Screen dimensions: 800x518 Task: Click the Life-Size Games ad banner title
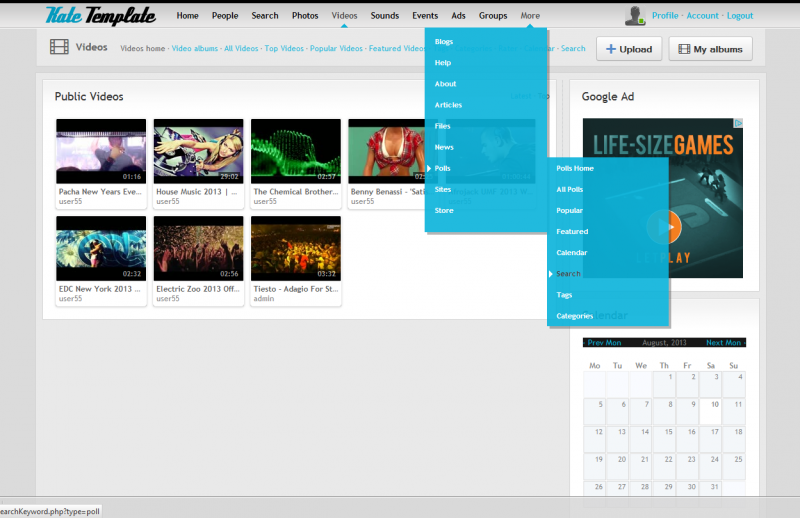663,145
